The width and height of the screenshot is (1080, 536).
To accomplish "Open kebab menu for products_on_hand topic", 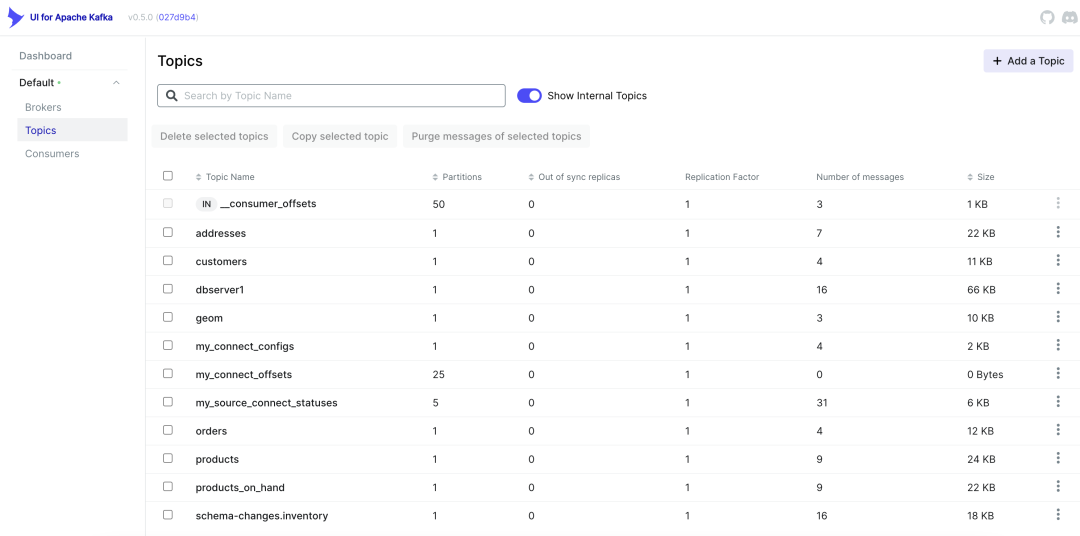I will coord(1058,487).
